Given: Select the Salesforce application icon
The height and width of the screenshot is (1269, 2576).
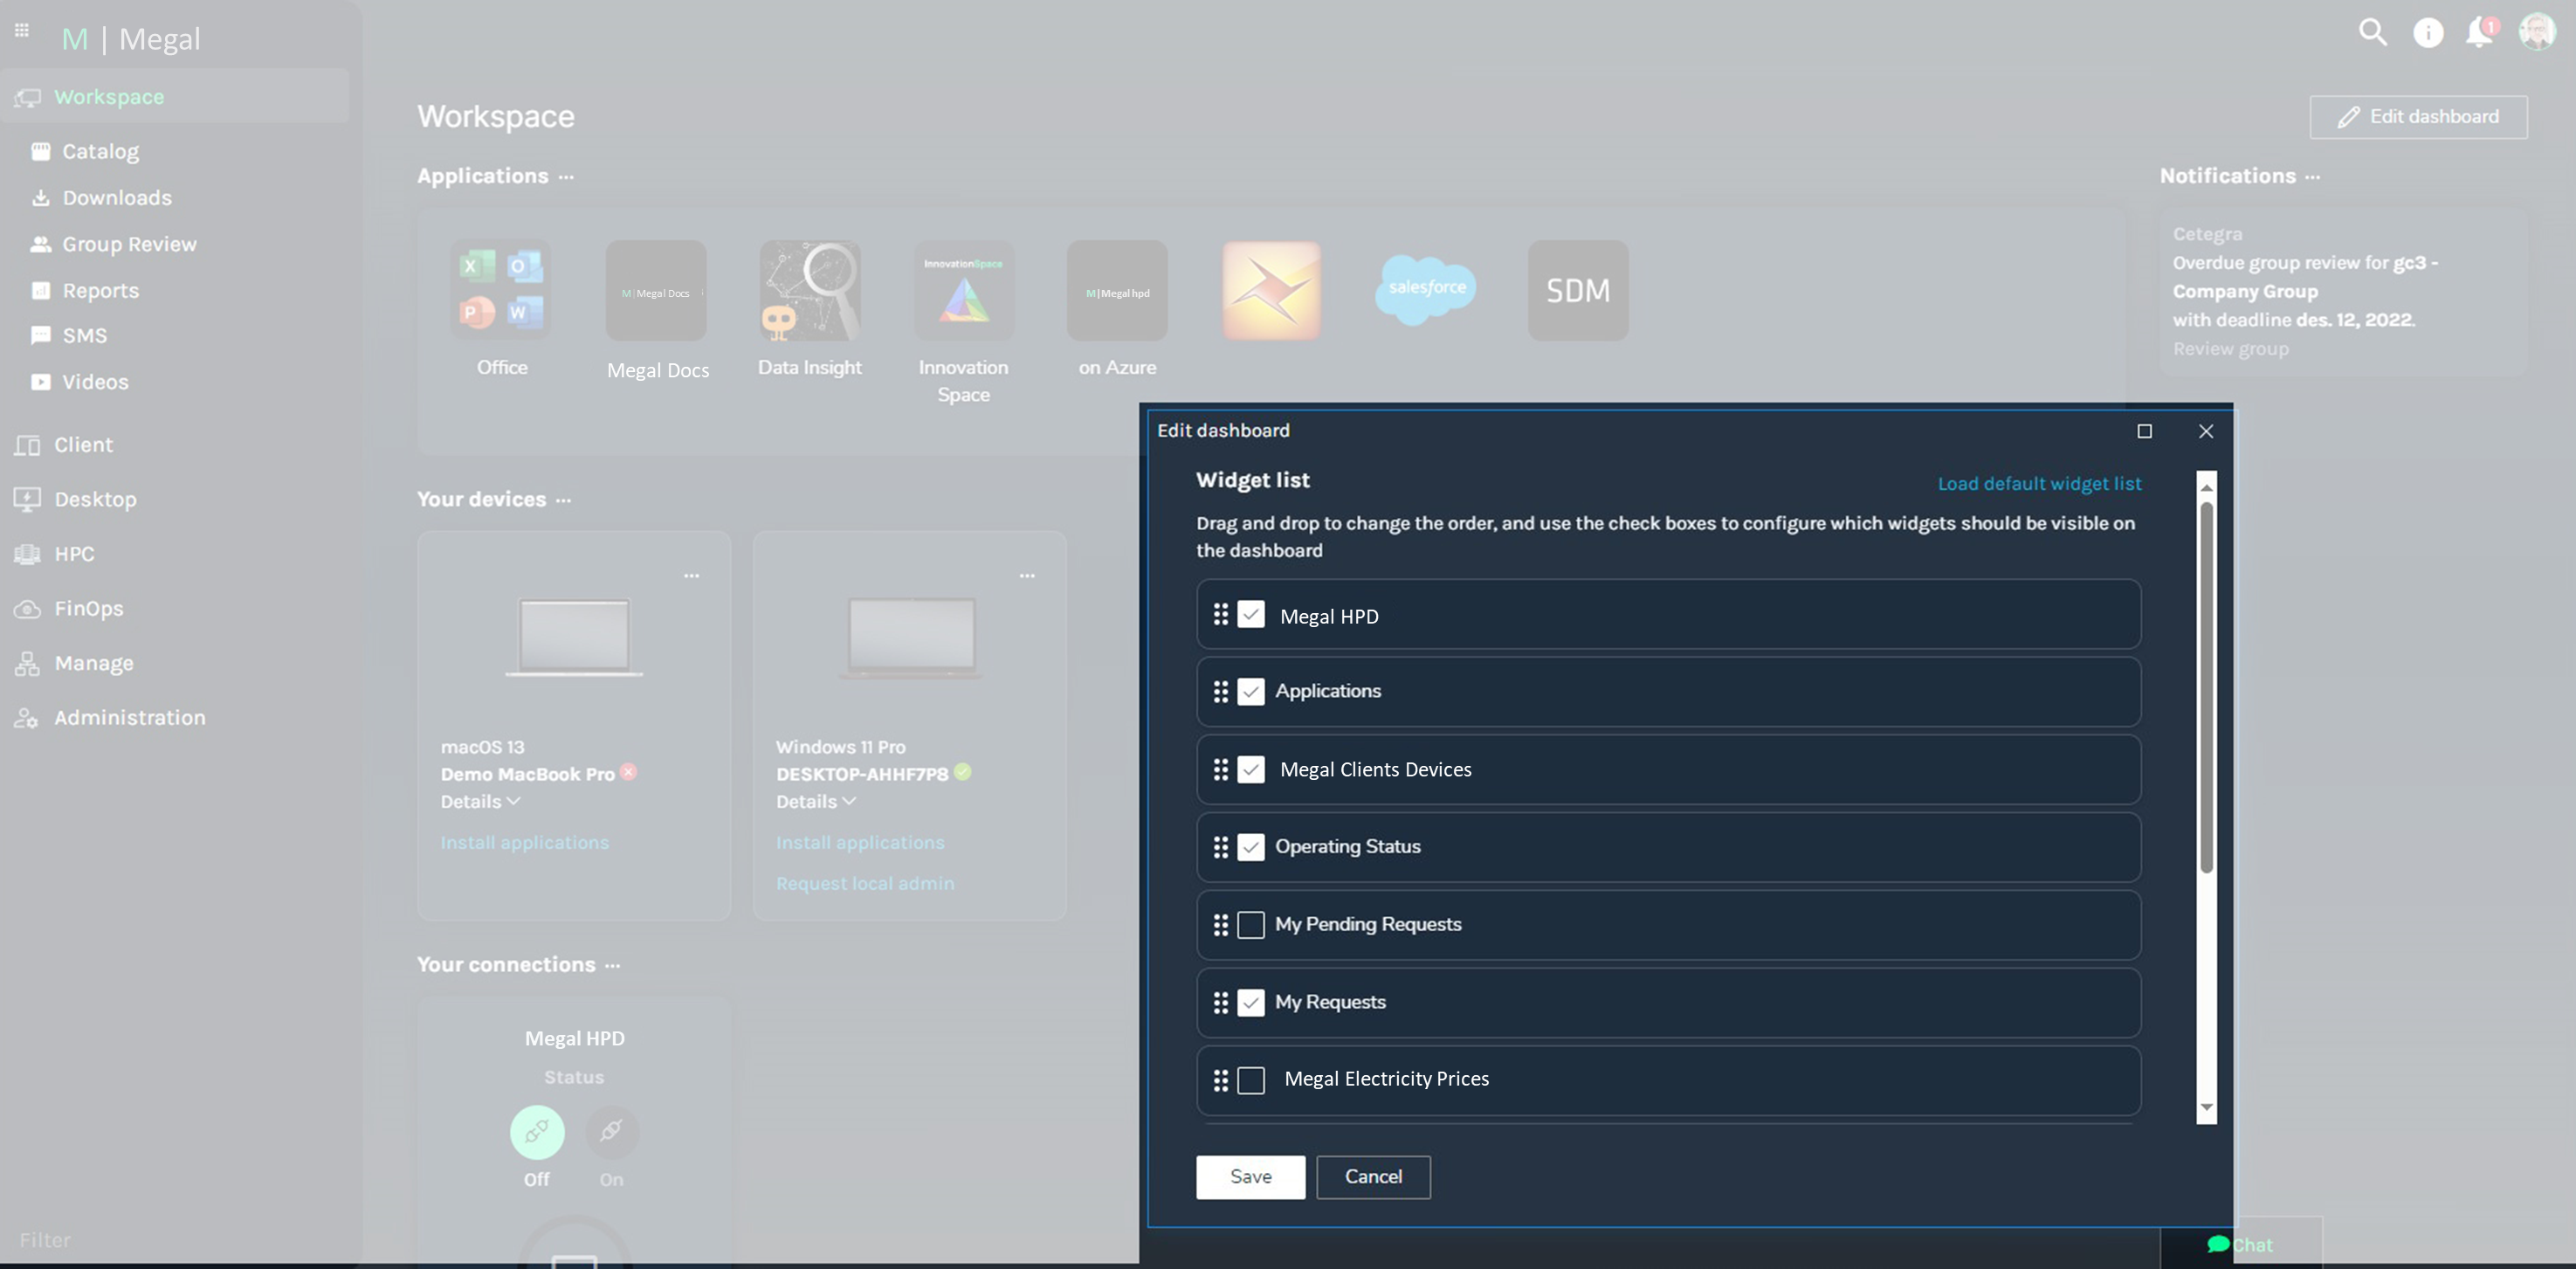Looking at the screenshot, I should coord(1422,289).
